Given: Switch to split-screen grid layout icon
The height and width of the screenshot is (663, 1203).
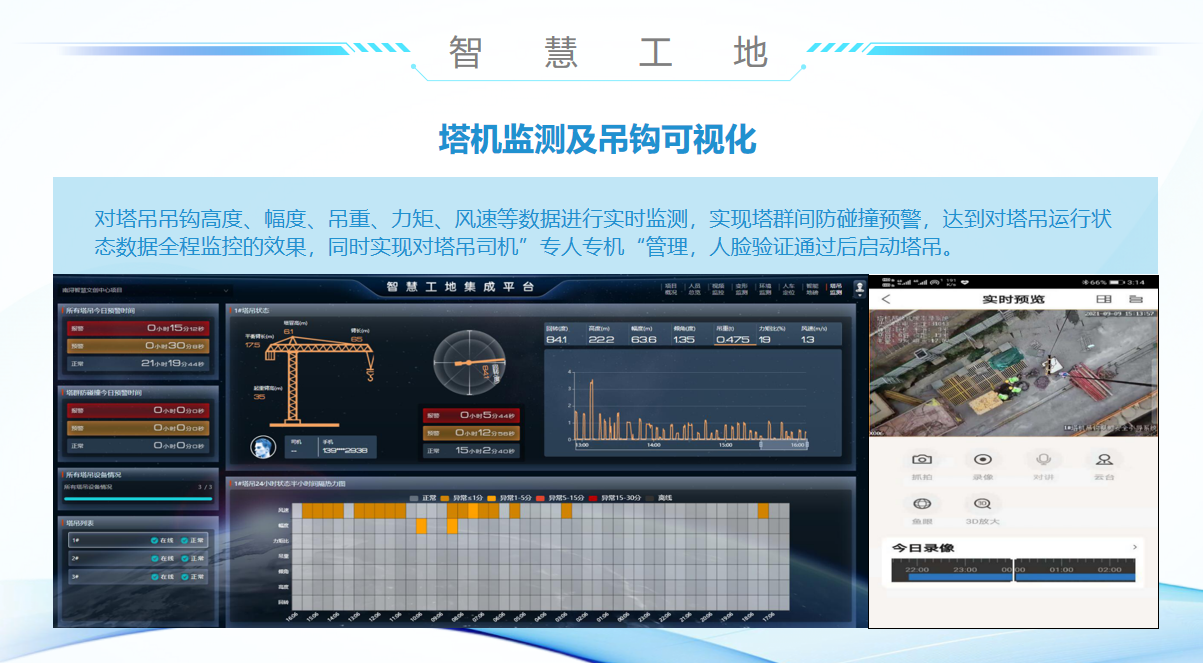Looking at the screenshot, I should point(1103,299).
